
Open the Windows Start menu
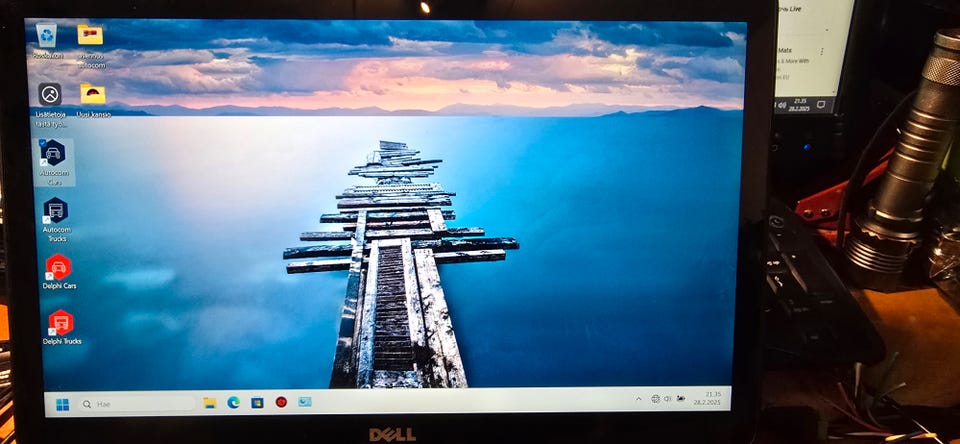[x=62, y=404]
